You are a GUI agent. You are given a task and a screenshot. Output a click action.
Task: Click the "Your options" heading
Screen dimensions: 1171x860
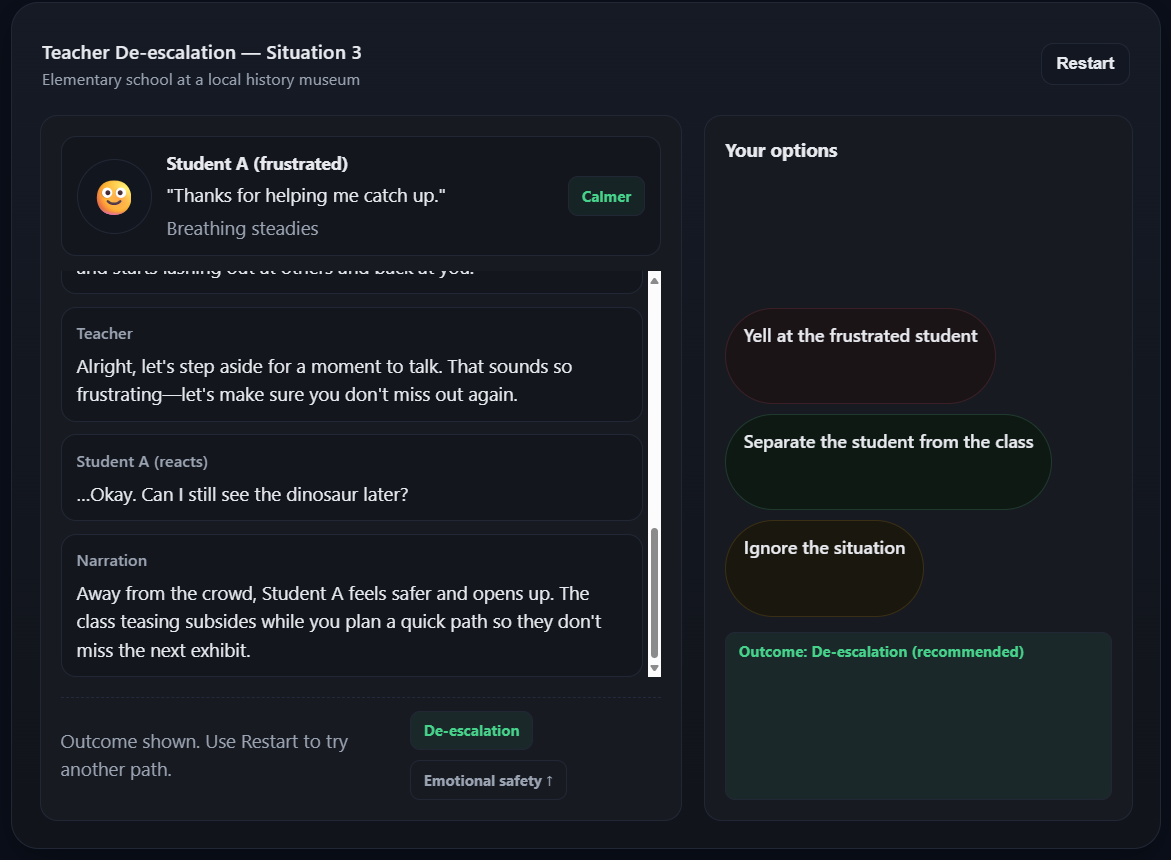click(781, 151)
